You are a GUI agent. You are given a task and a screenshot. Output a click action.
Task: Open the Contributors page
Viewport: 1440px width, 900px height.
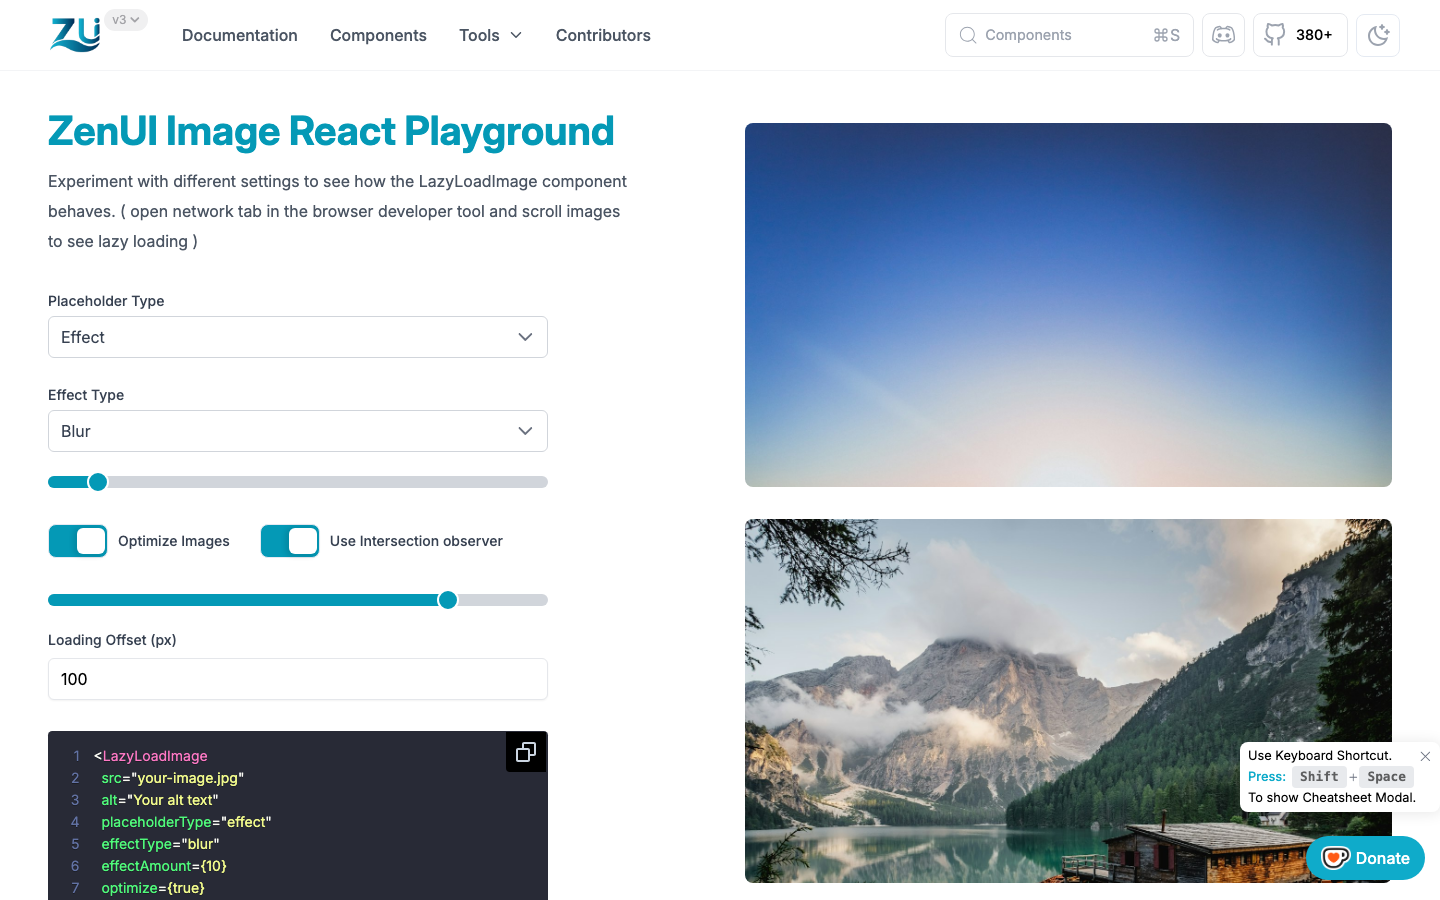coord(603,35)
